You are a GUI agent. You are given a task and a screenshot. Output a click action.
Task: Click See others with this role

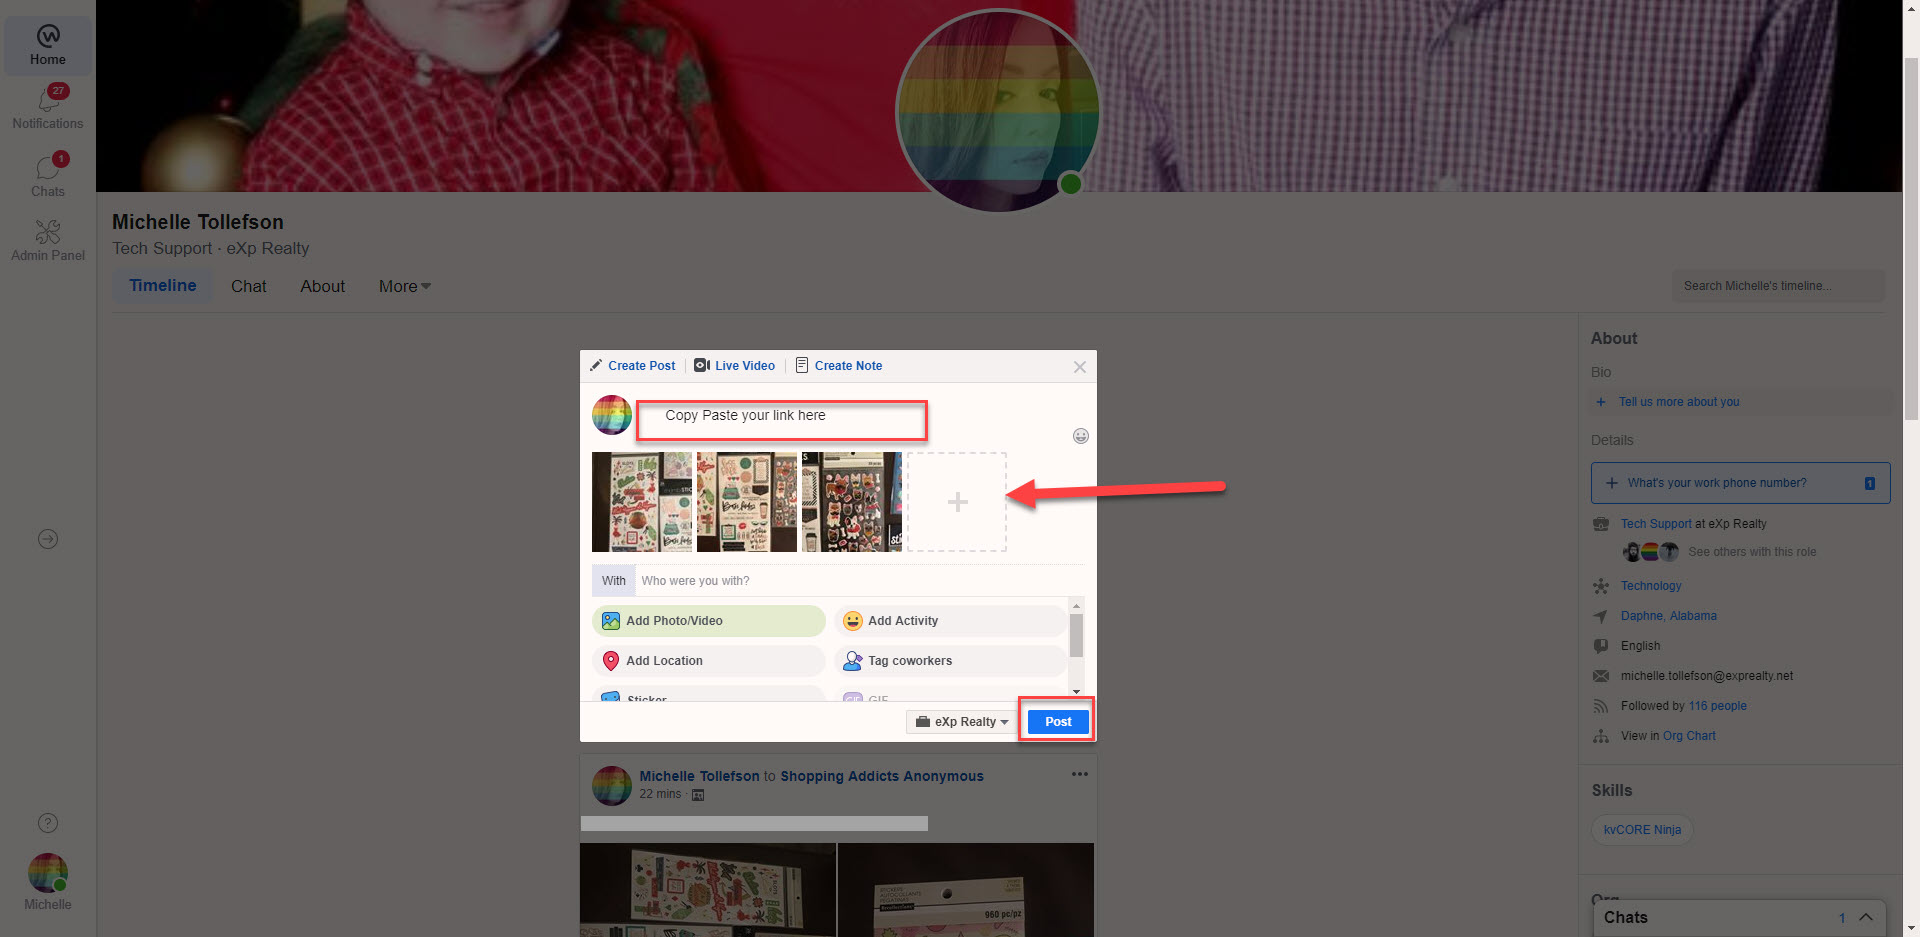[1752, 552]
